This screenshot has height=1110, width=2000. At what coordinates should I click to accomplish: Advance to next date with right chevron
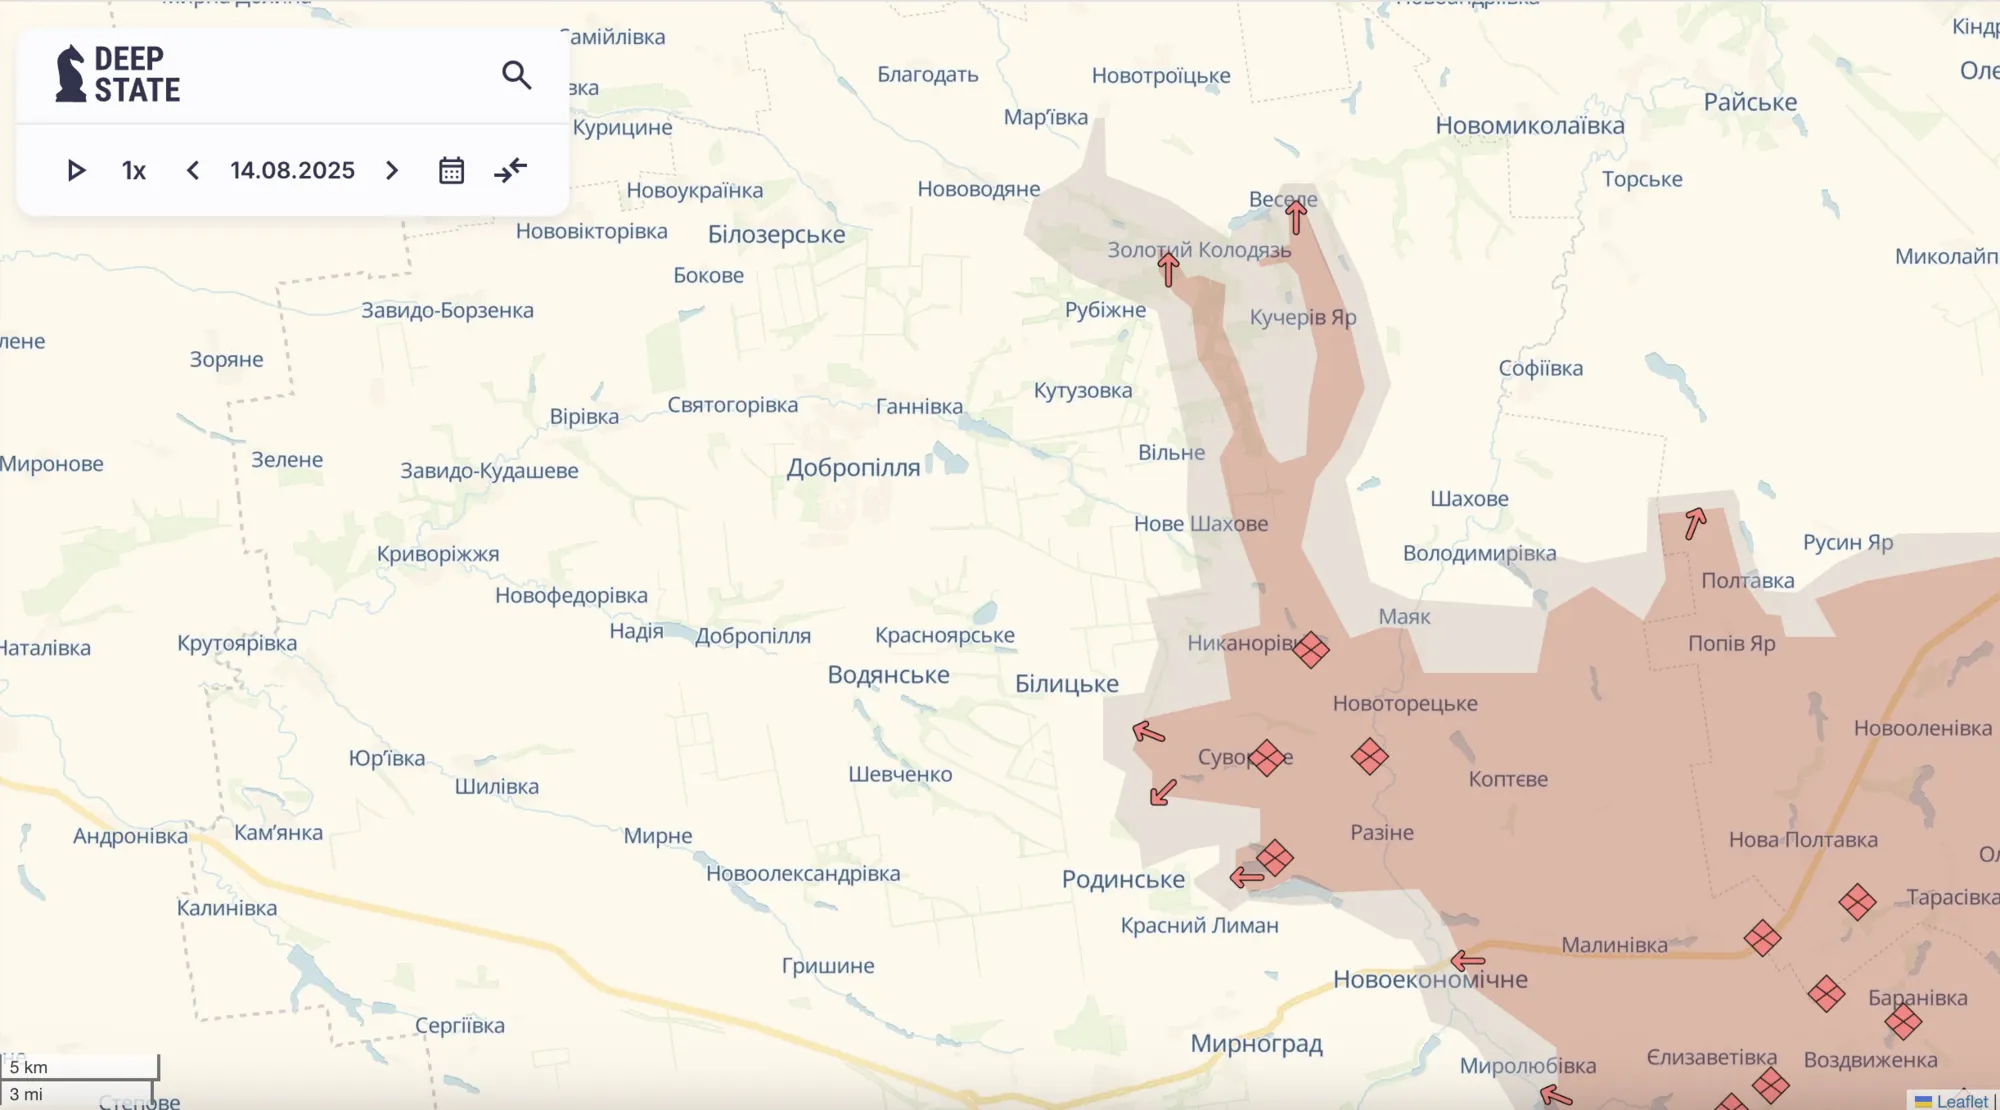click(x=391, y=170)
